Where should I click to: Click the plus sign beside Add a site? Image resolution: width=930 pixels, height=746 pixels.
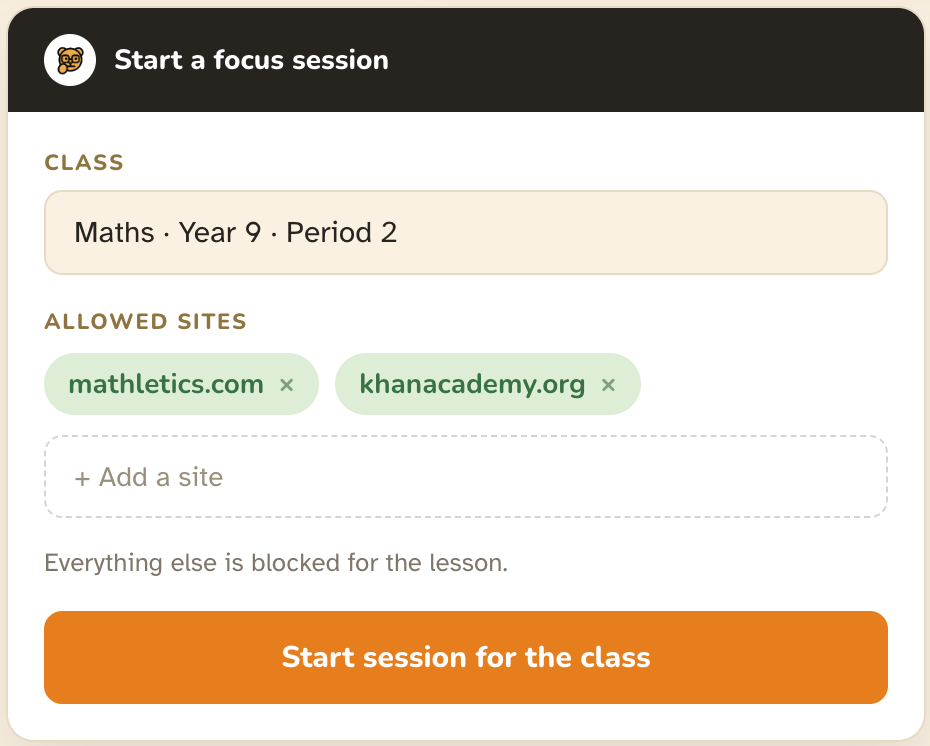pos(82,478)
